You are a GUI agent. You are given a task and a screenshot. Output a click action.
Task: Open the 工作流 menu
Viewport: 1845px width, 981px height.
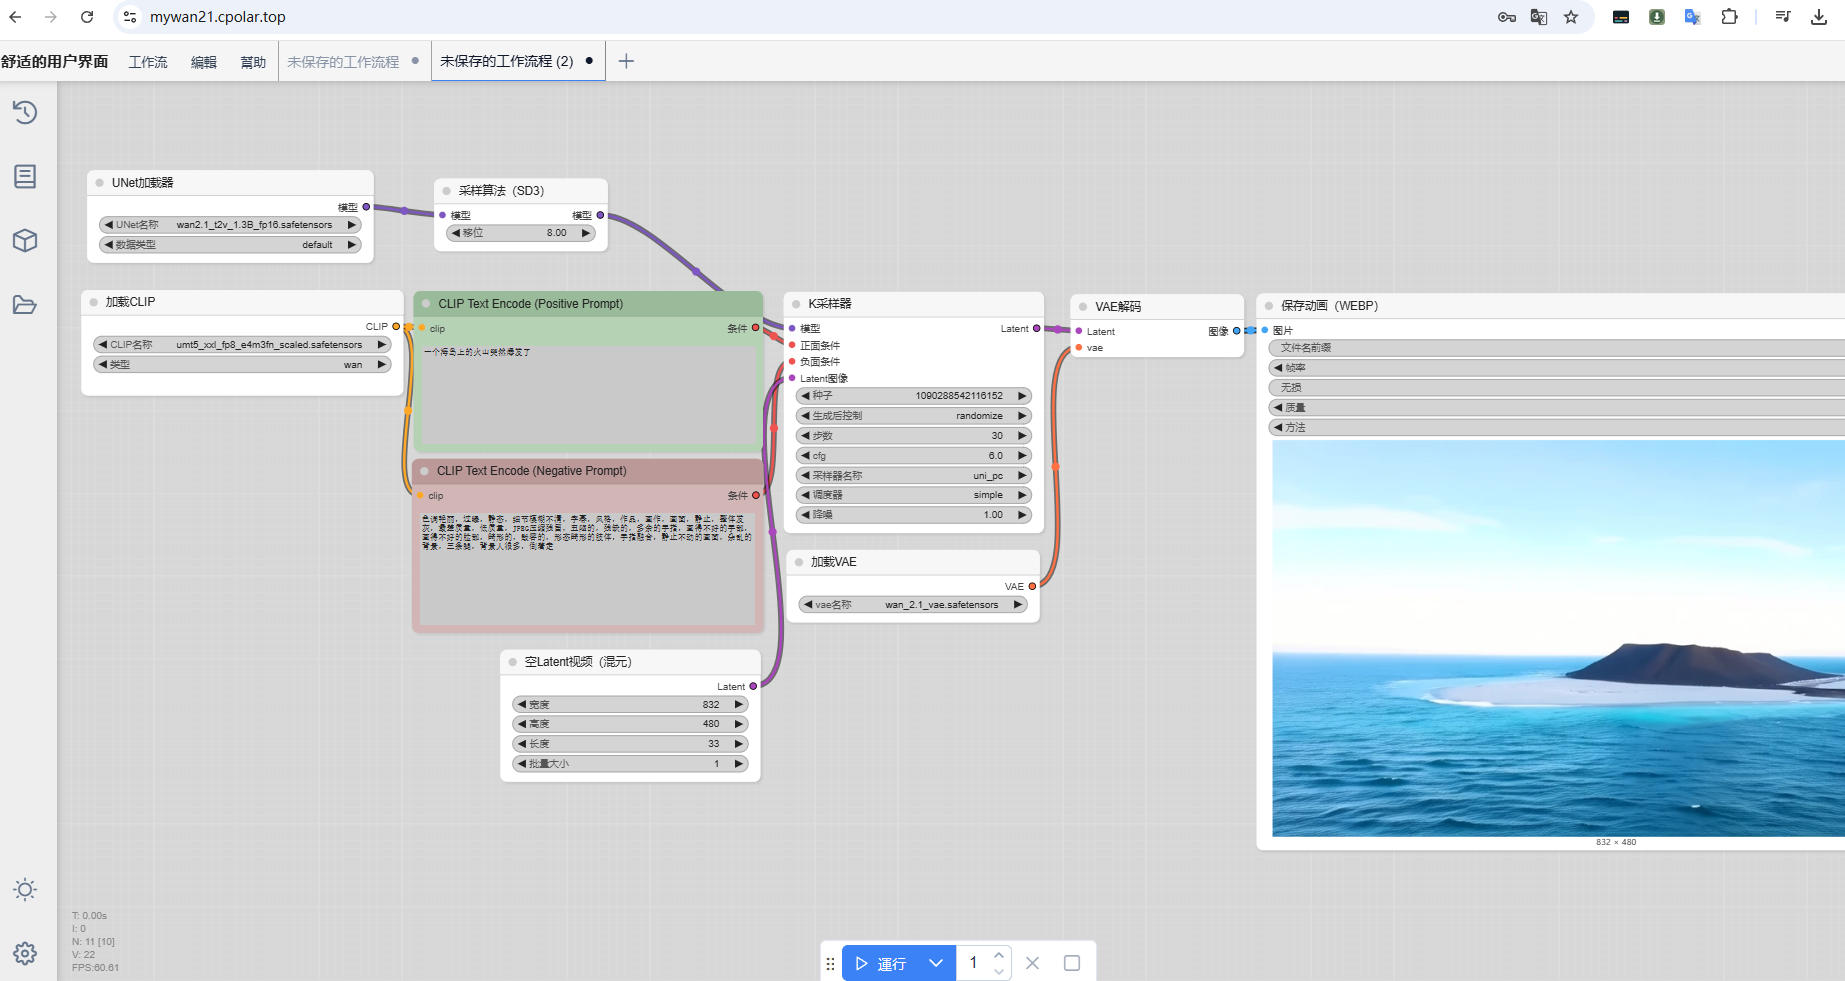(x=148, y=62)
